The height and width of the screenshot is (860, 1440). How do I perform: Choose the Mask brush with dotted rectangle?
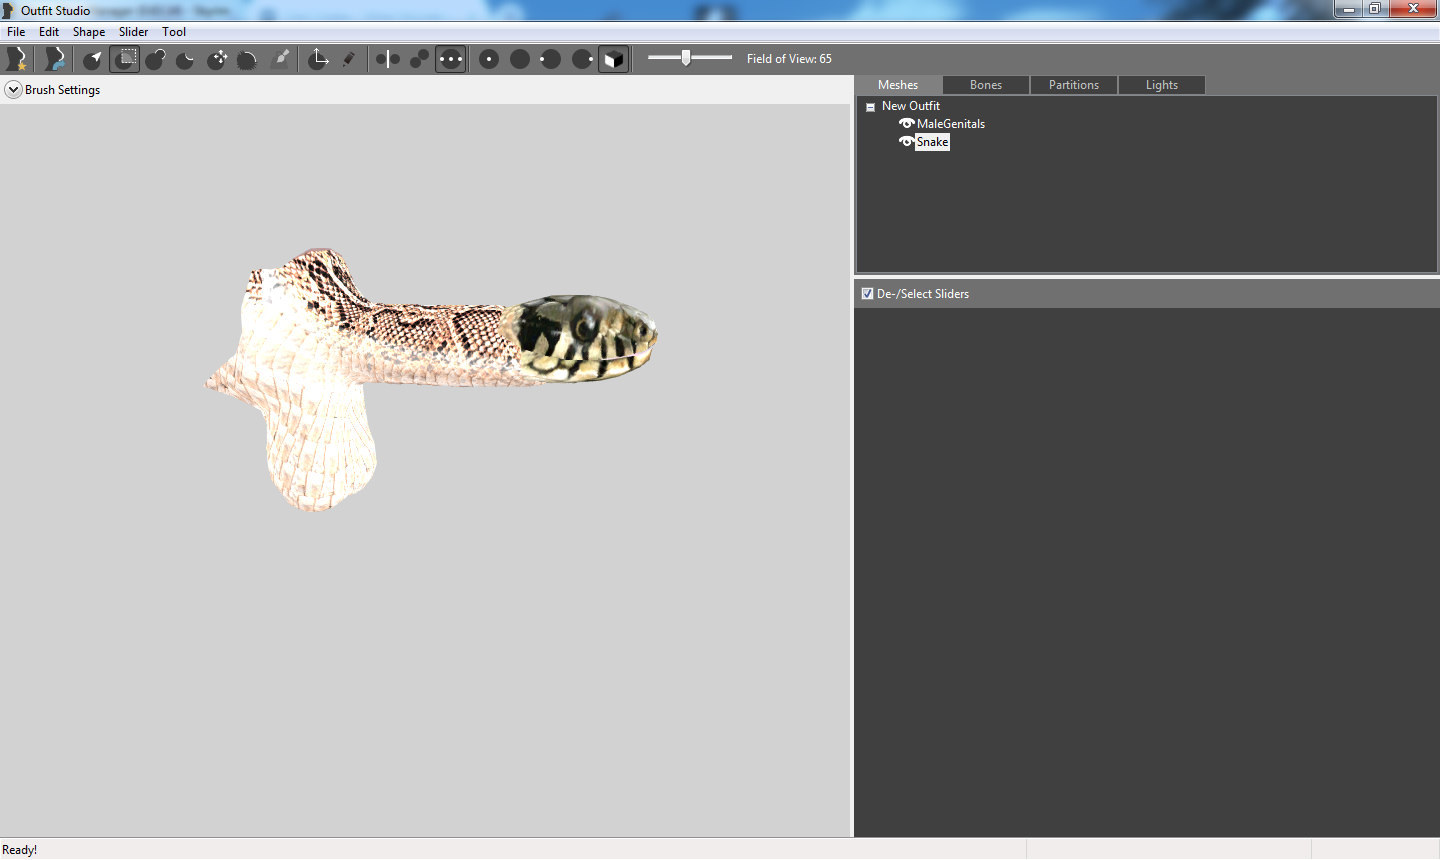click(x=124, y=59)
